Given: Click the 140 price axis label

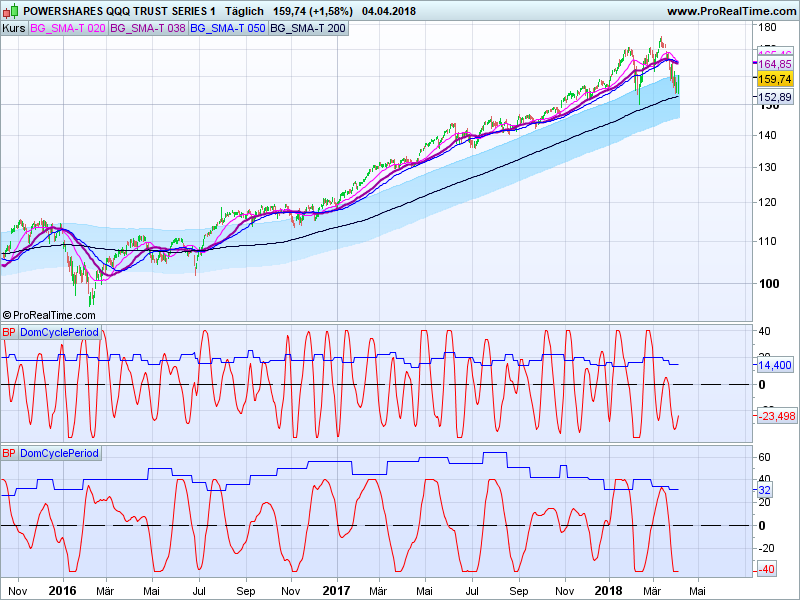Looking at the screenshot, I should (x=768, y=135).
